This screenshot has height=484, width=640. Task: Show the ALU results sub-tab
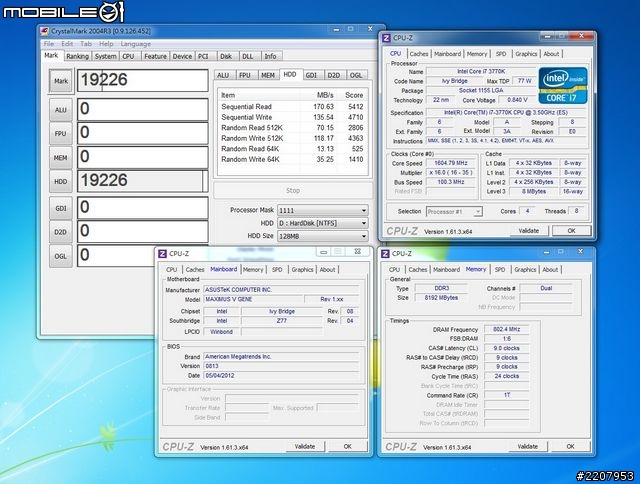click(223, 75)
